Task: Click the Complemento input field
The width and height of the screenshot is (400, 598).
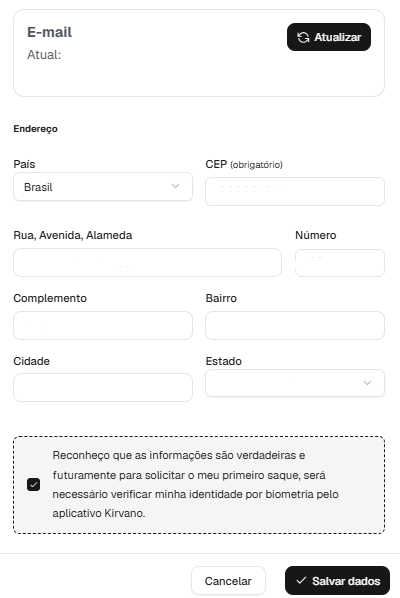Action: coord(103,325)
